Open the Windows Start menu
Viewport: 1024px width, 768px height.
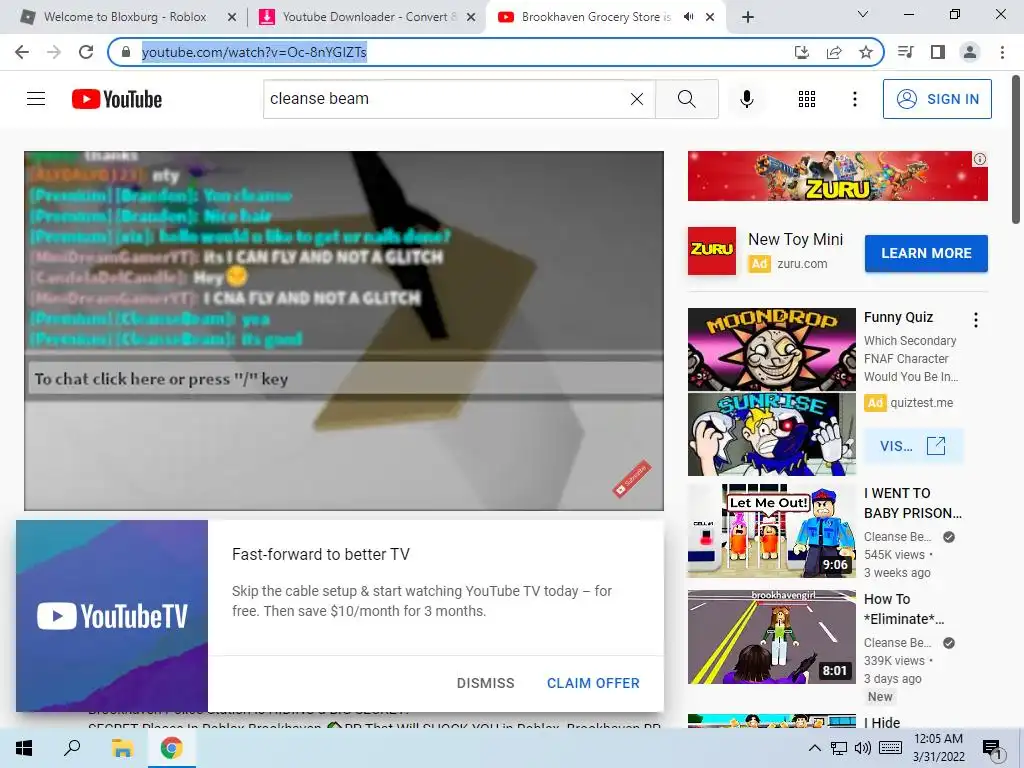click(x=24, y=748)
